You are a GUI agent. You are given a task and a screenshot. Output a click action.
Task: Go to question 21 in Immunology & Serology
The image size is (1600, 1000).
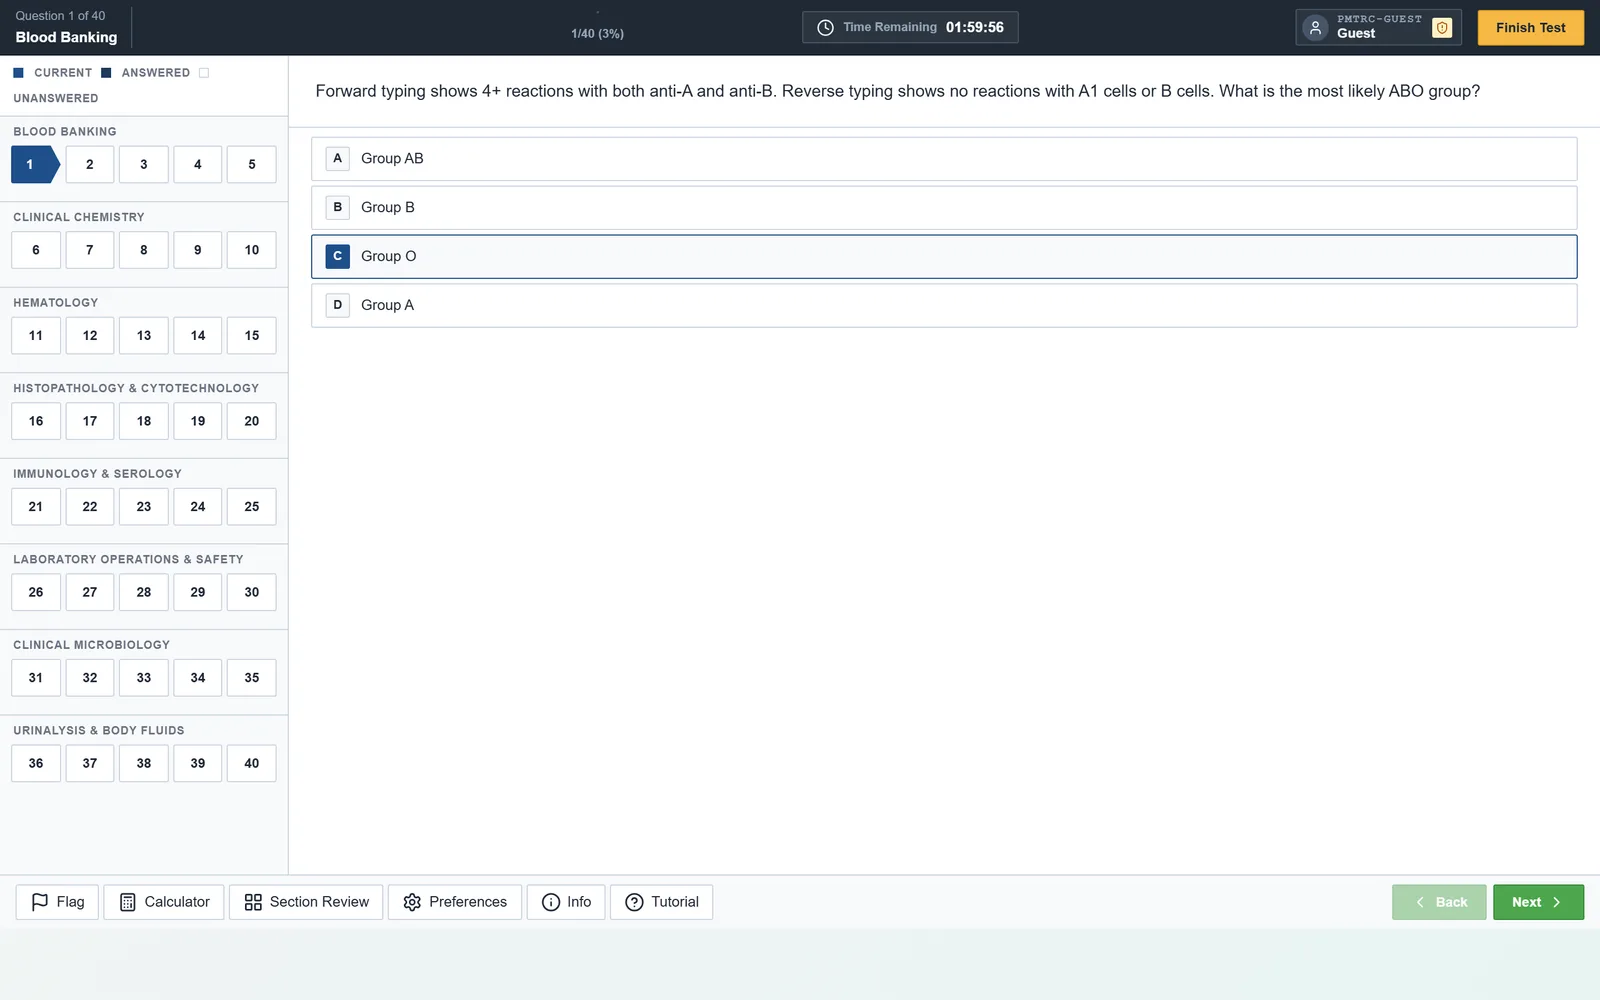click(36, 507)
